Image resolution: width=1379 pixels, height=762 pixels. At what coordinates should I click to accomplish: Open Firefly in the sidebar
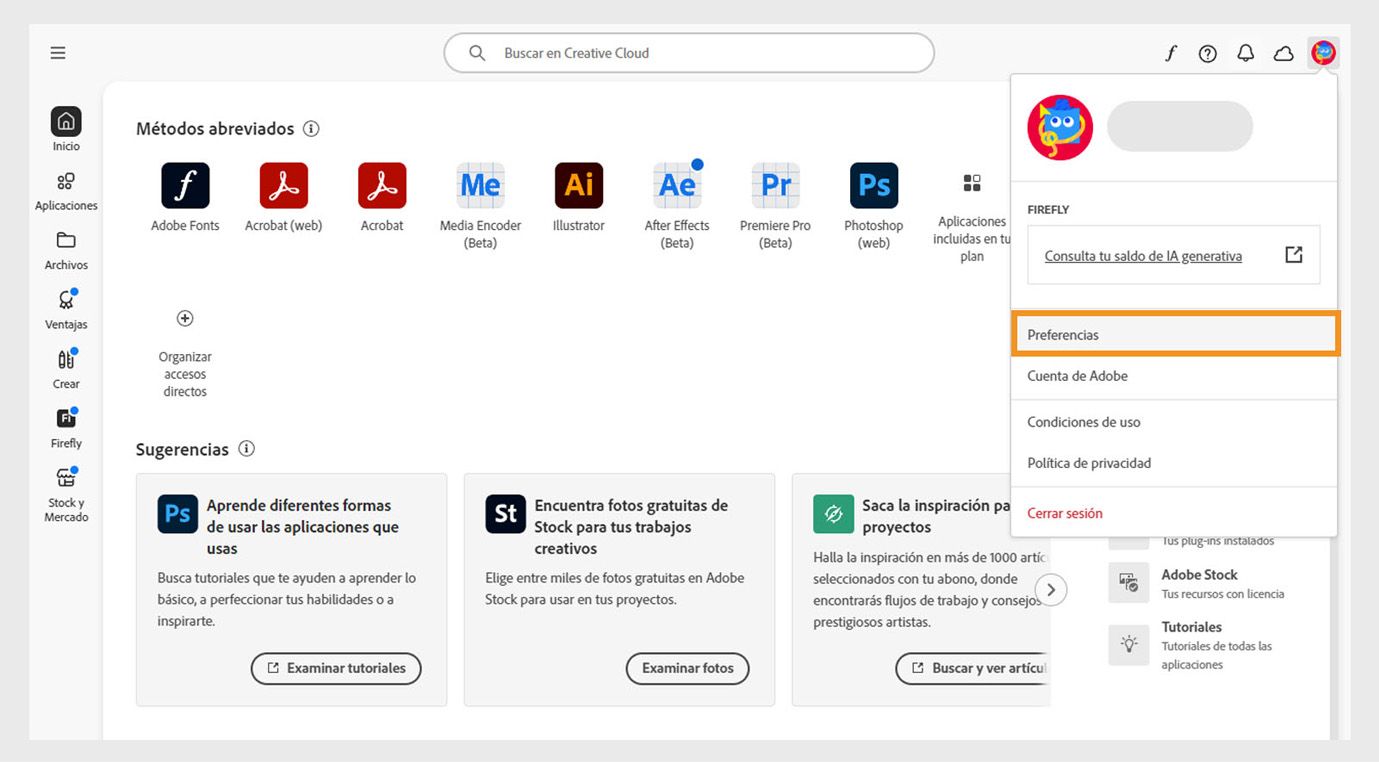tap(66, 428)
